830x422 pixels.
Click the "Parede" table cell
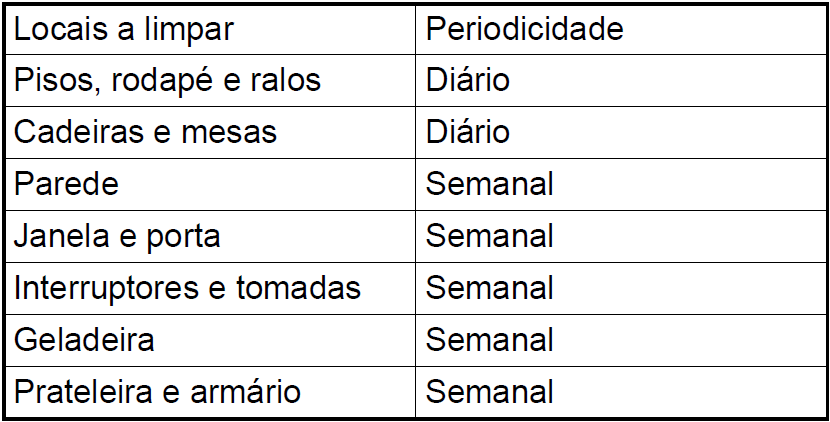coord(66,184)
